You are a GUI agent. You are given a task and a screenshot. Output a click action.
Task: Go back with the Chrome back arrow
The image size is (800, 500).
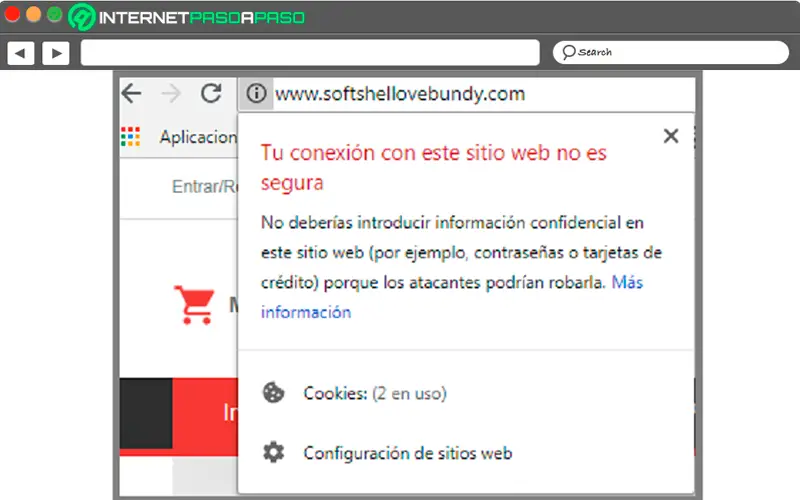(132, 93)
